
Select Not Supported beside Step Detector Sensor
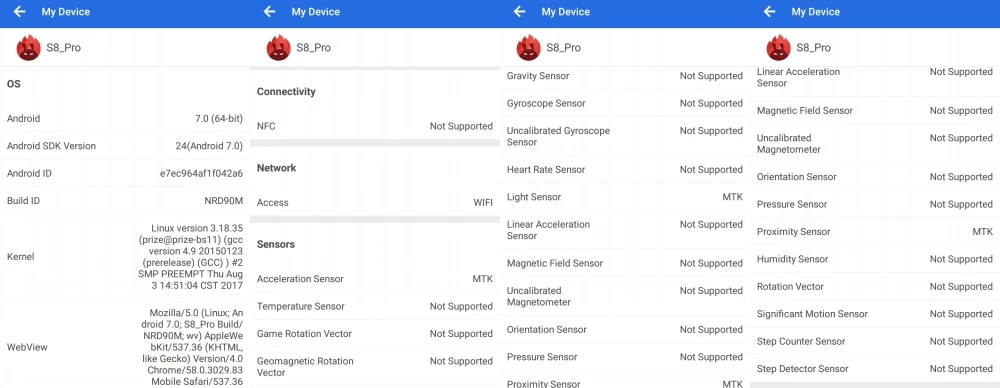[x=961, y=368]
